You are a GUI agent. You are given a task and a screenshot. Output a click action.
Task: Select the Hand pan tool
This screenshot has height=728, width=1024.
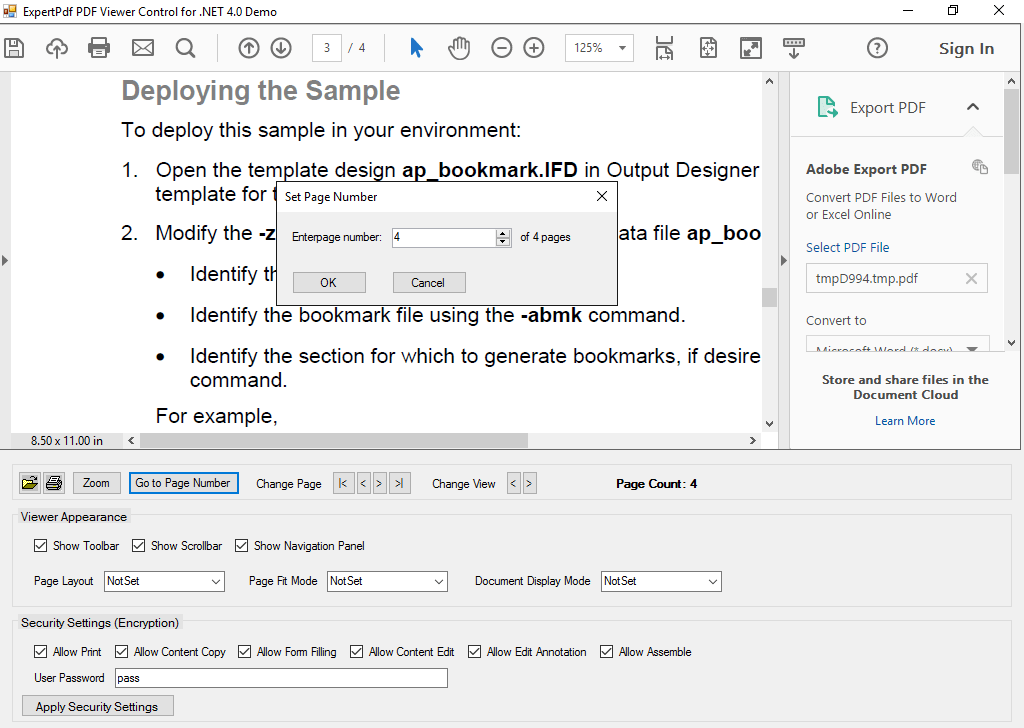pos(459,47)
